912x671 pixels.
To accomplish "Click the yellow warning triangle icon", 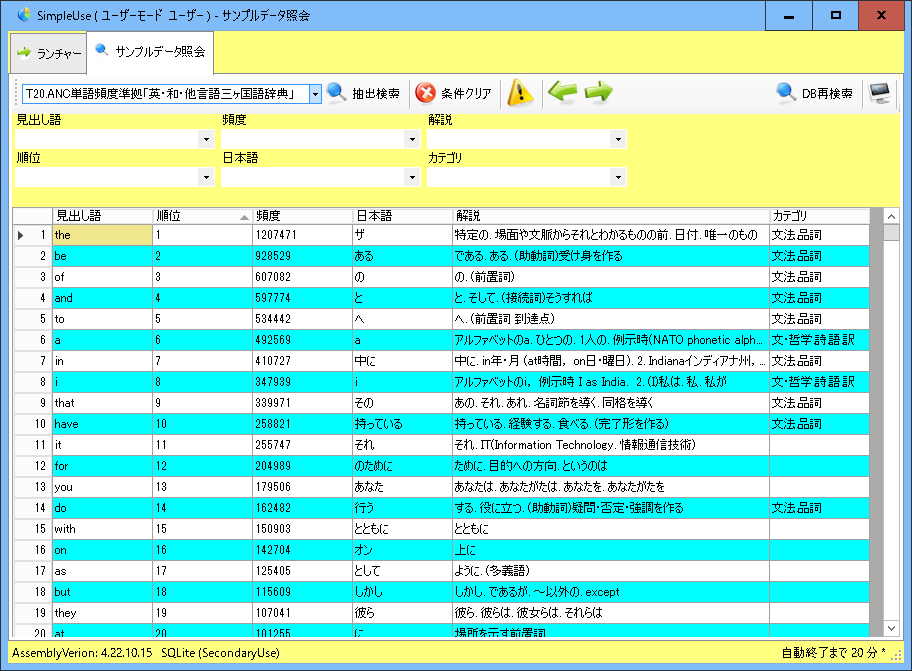I will coord(520,92).
